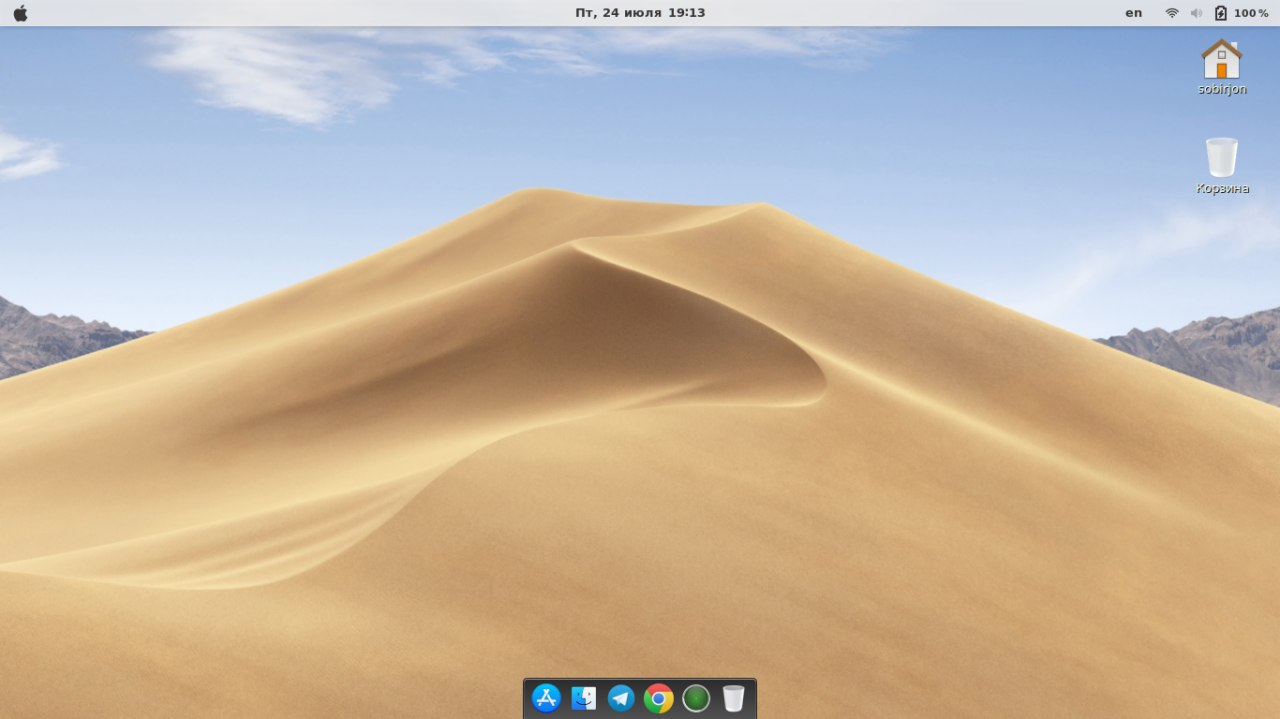Open the Trash in the dock
1280x719 pixels.
pos(733,698)
